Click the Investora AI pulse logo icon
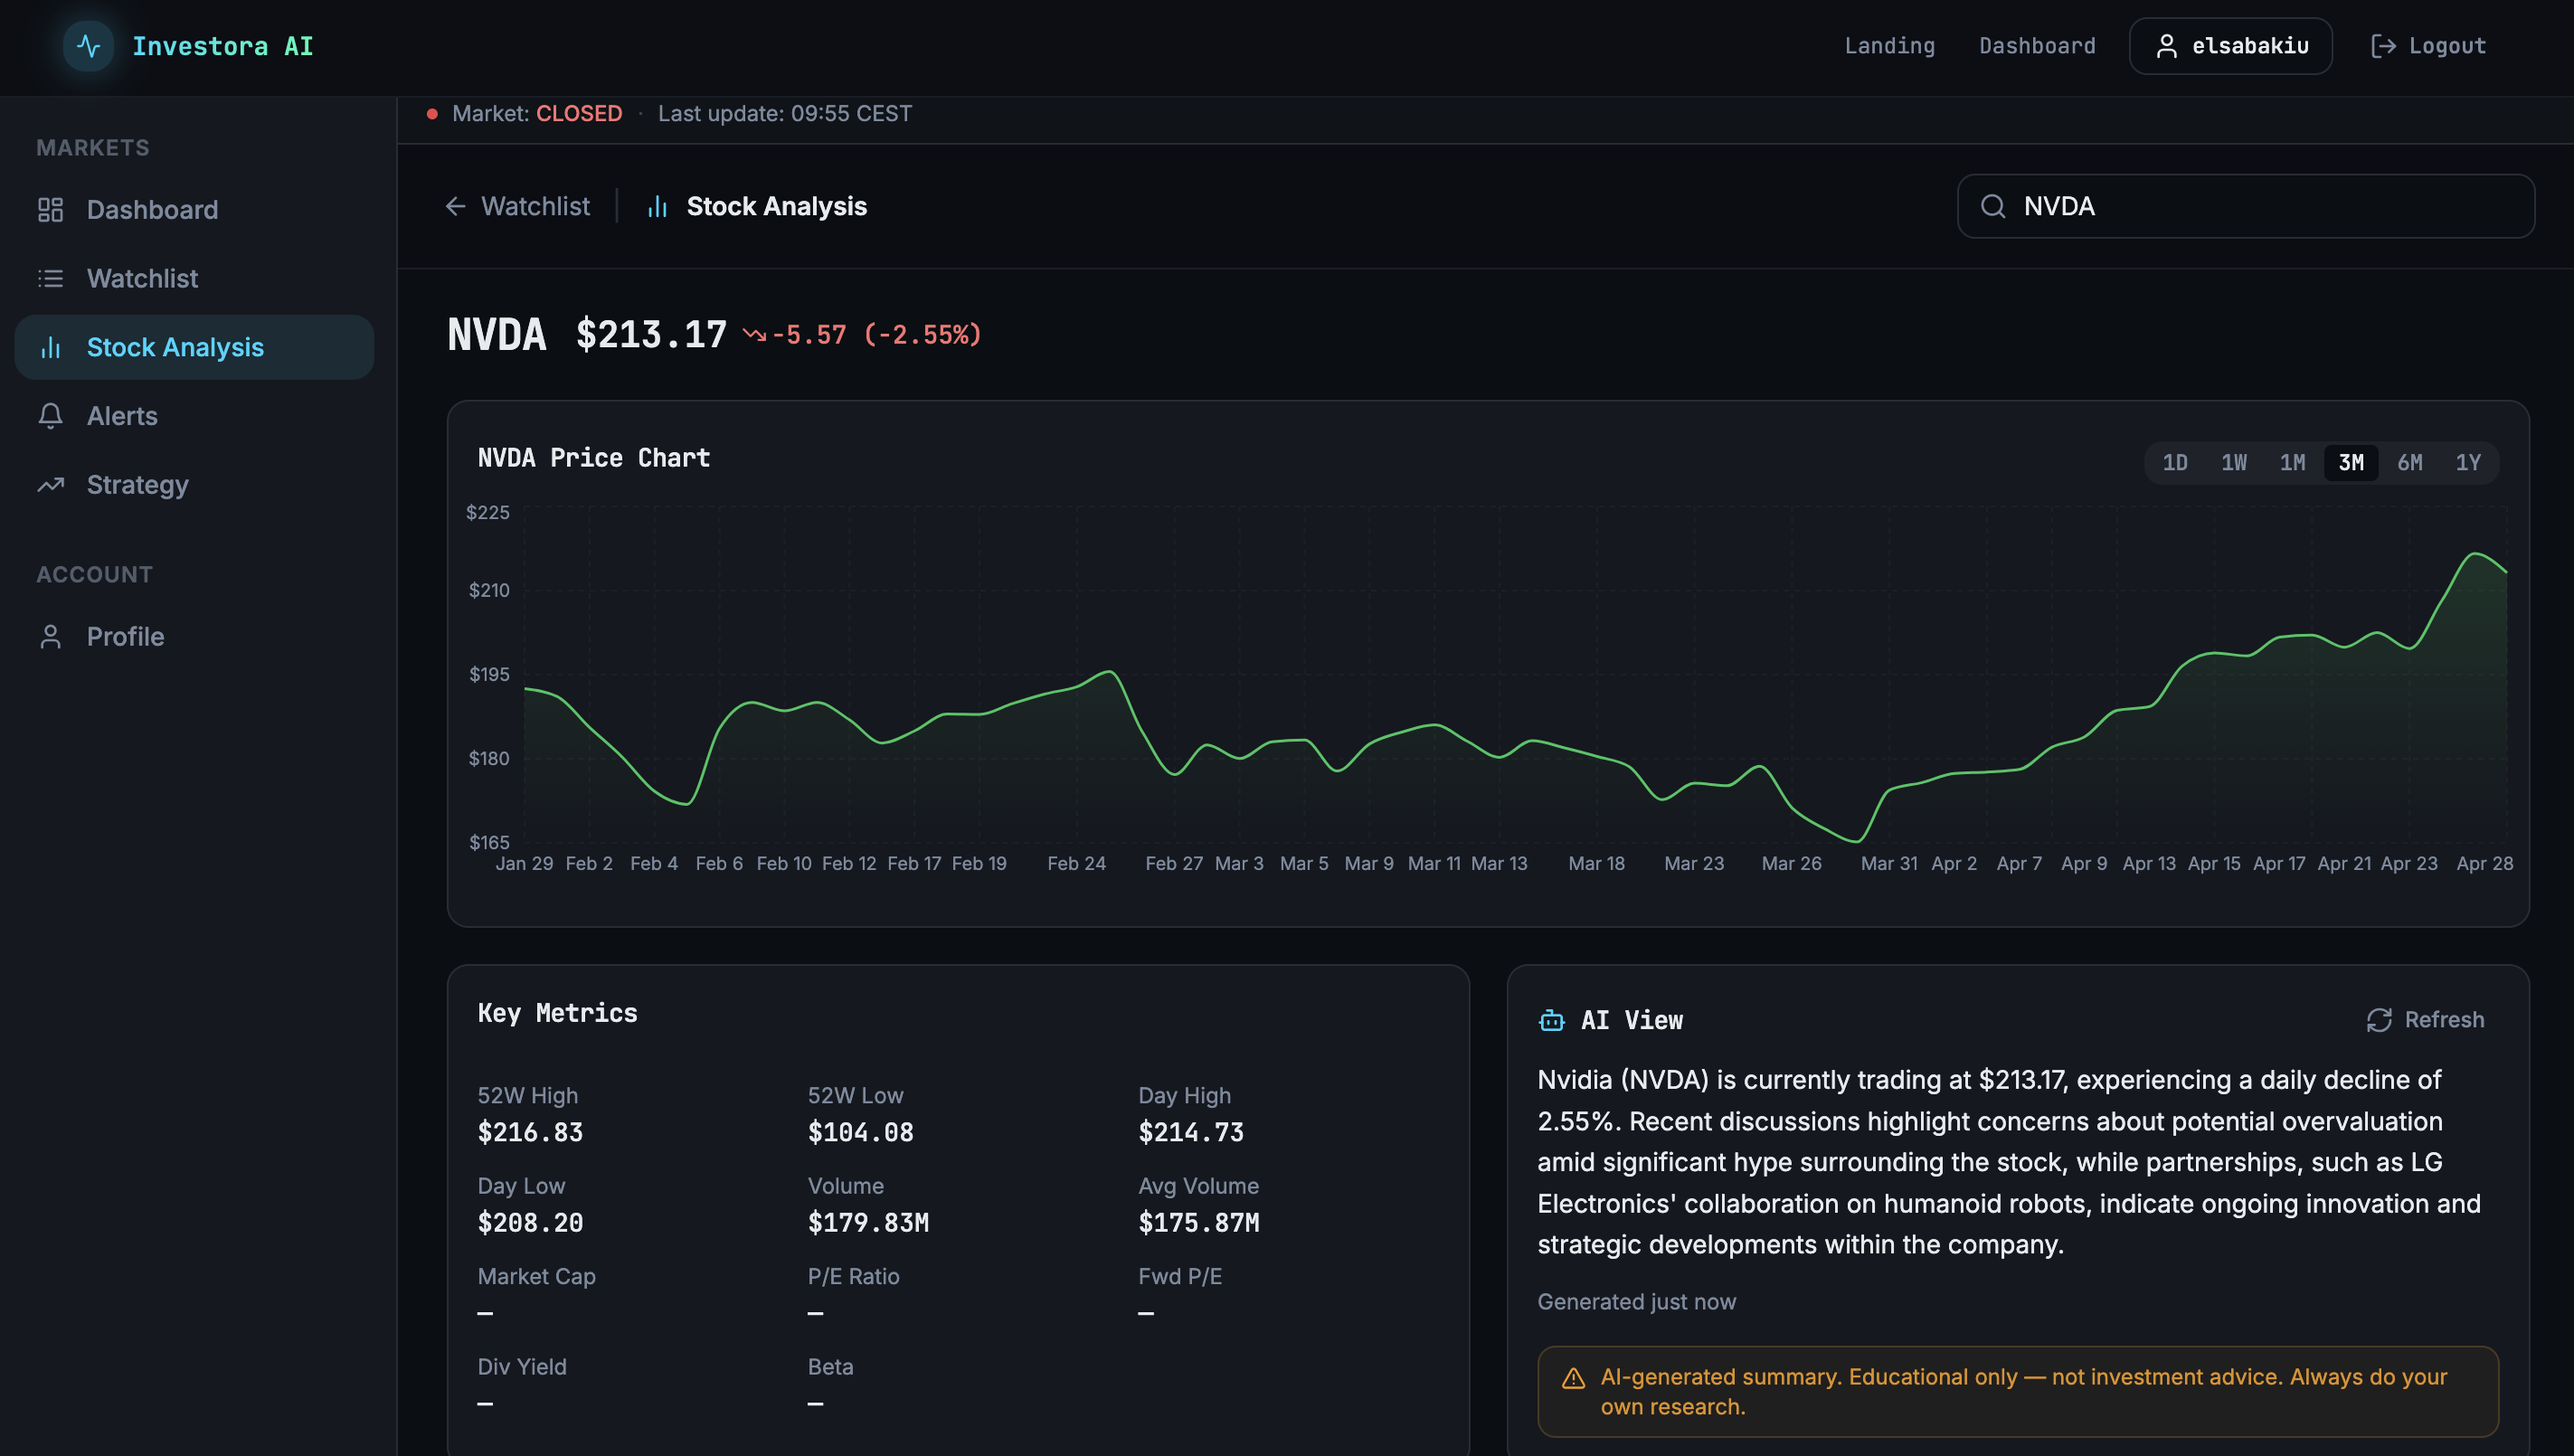 [88, 46]
